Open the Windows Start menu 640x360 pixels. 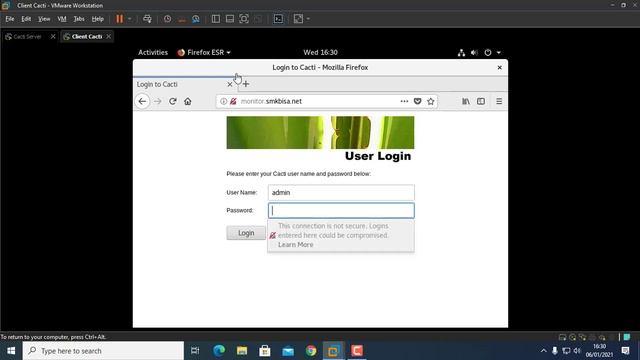[x=11, y=351]
